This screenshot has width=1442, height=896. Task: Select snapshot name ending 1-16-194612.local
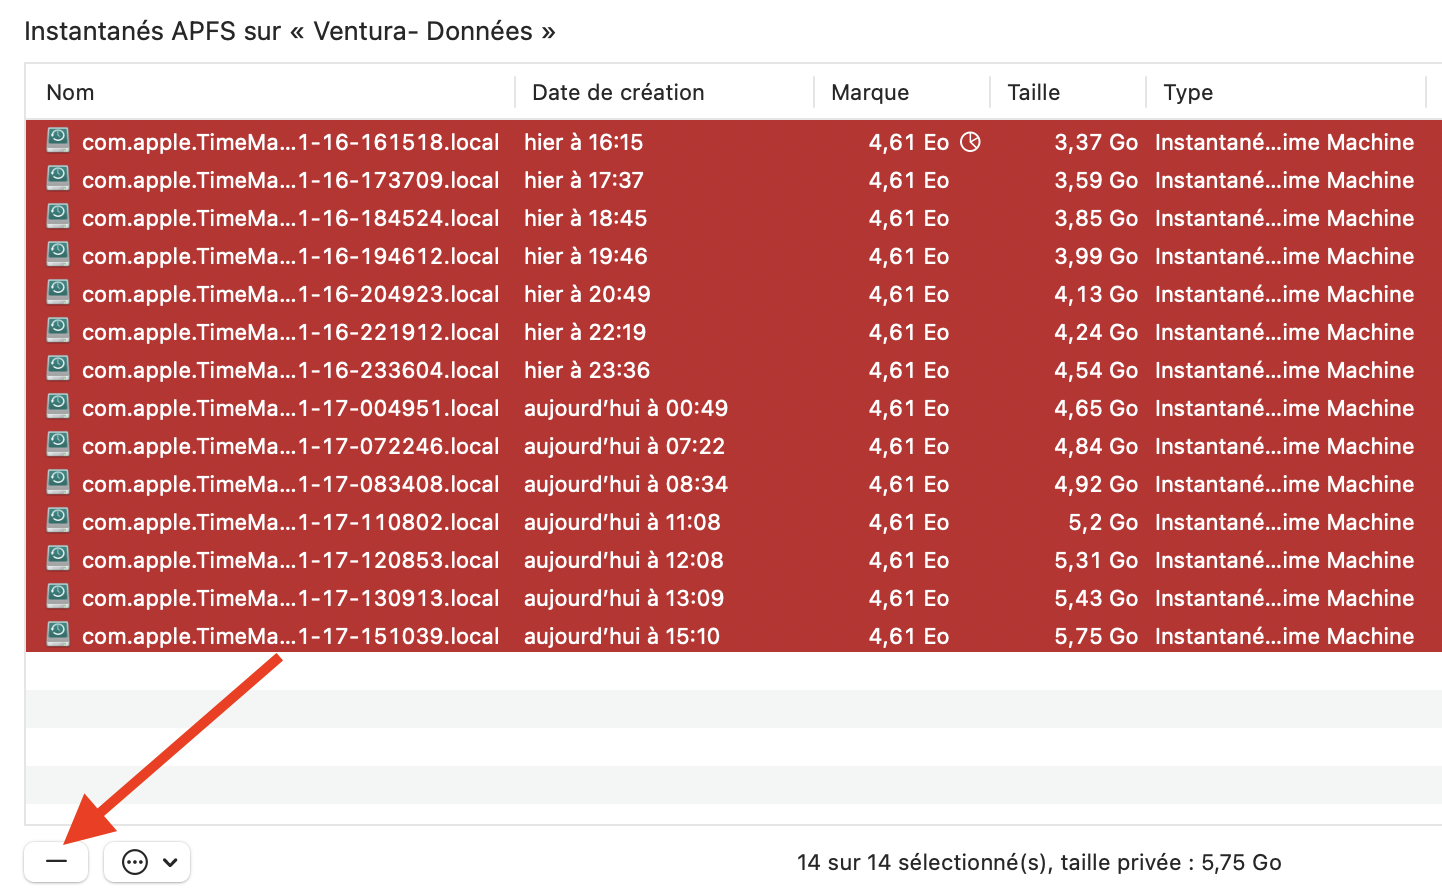(290, 256)
